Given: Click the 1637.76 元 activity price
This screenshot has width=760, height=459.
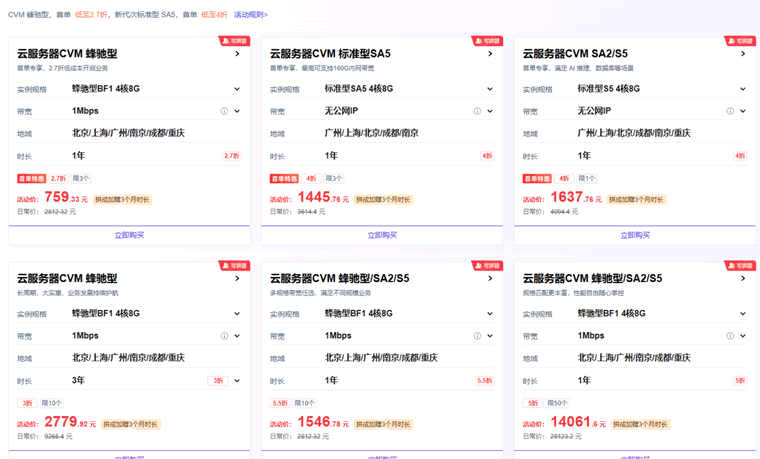Looking at the screenshot, I should pyautogui.click(x=576, y=197).
